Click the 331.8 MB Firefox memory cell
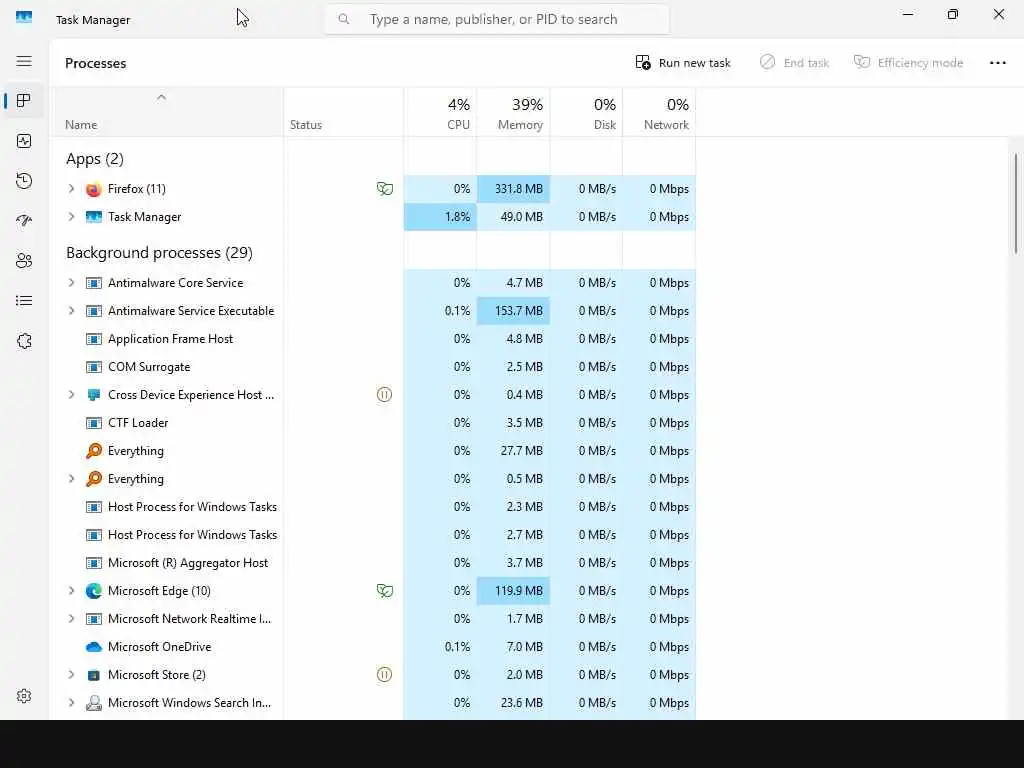Screen dimensions: 1024x768 click(x=513, y=189)
